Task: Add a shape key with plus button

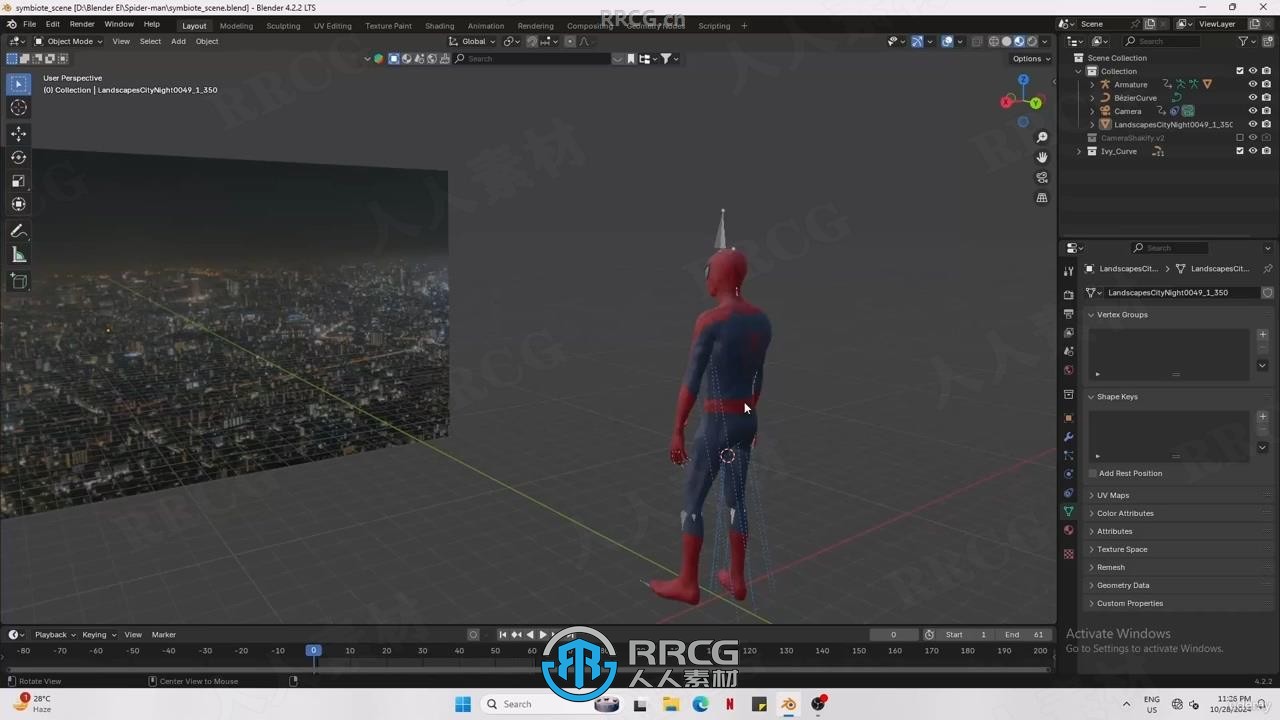Action: [1263, 417]
